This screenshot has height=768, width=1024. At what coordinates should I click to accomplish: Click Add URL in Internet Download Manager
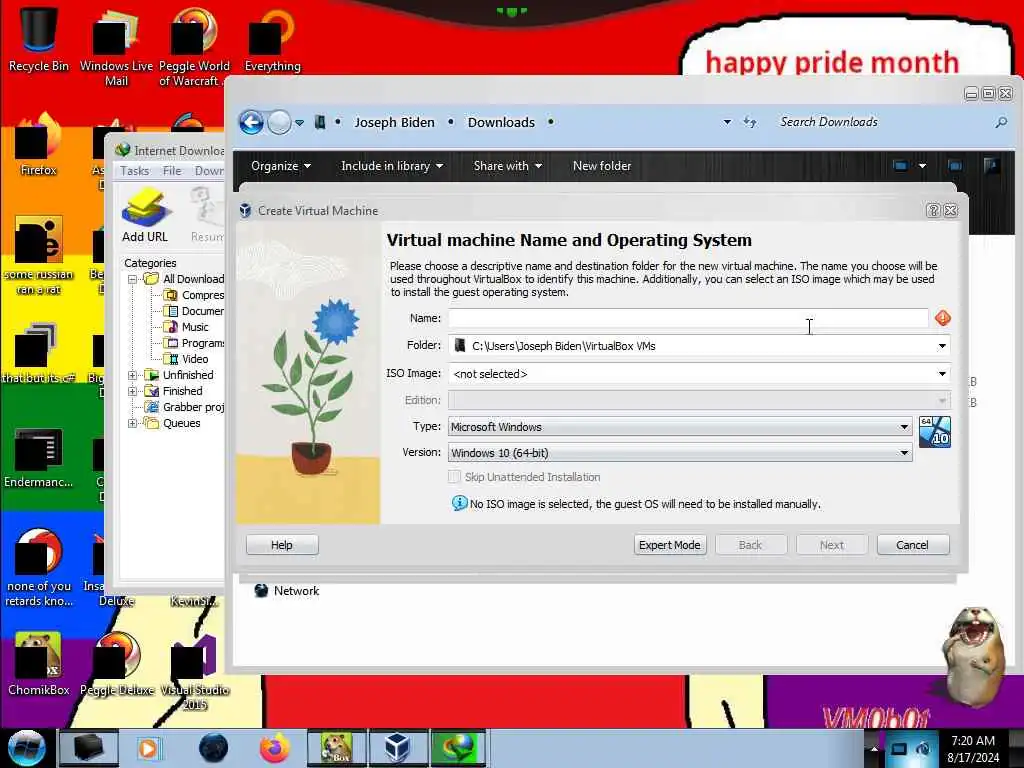pos(145,216)
